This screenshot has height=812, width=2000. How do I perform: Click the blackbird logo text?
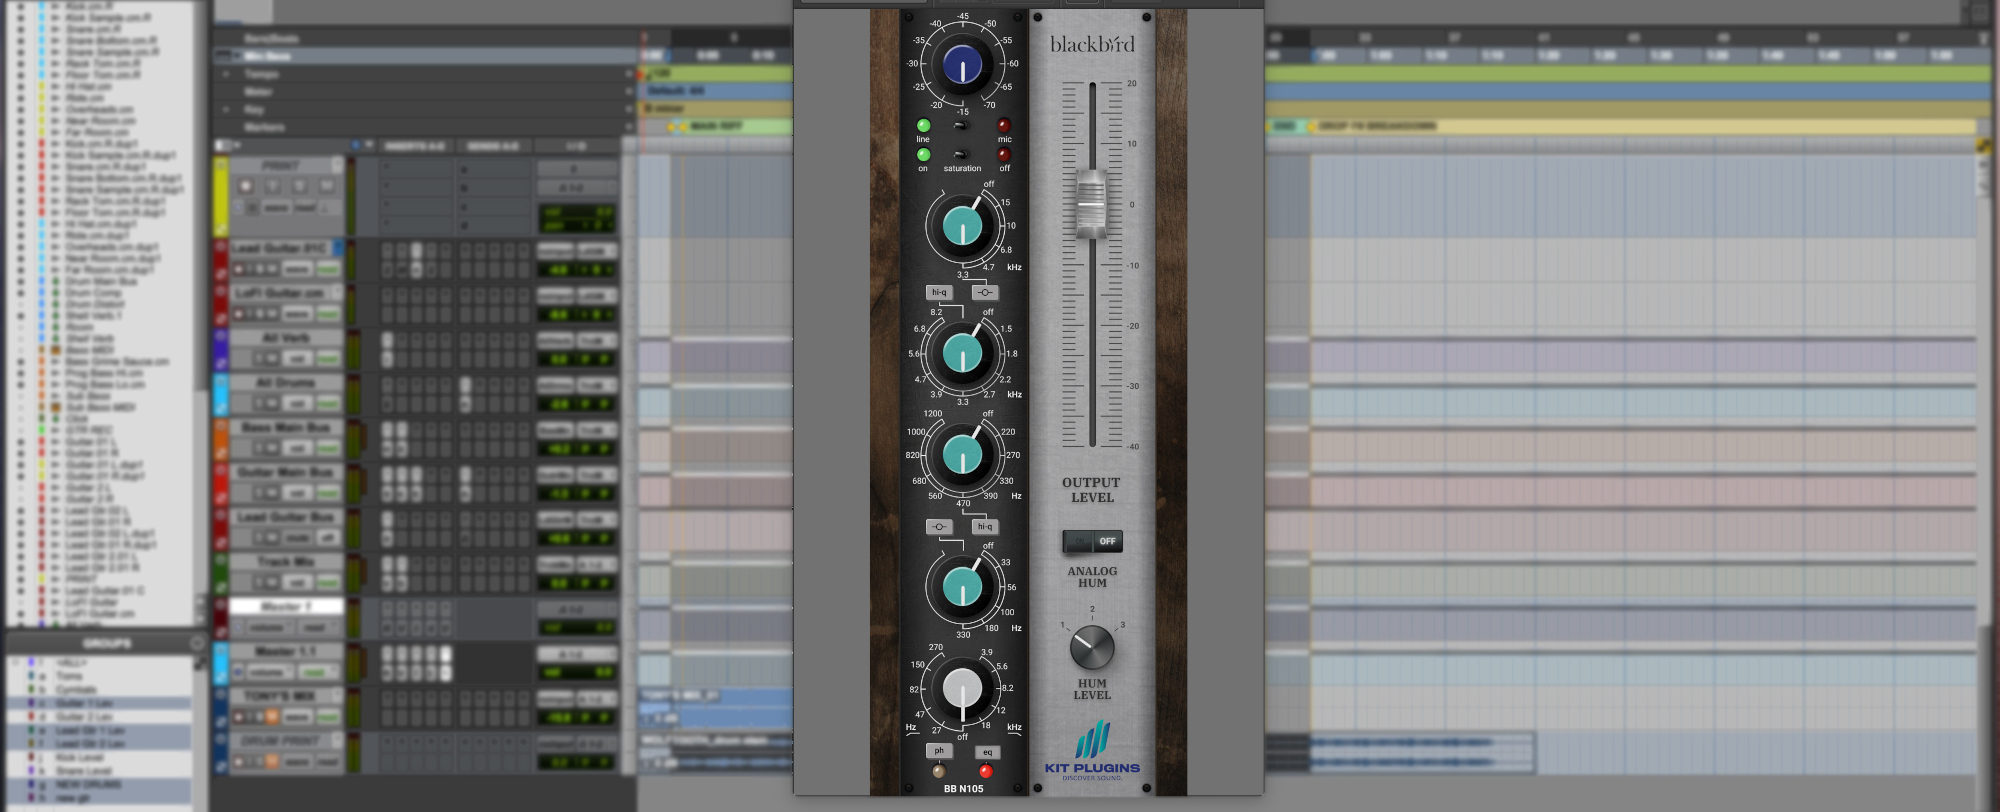(x=1092, y=44)
